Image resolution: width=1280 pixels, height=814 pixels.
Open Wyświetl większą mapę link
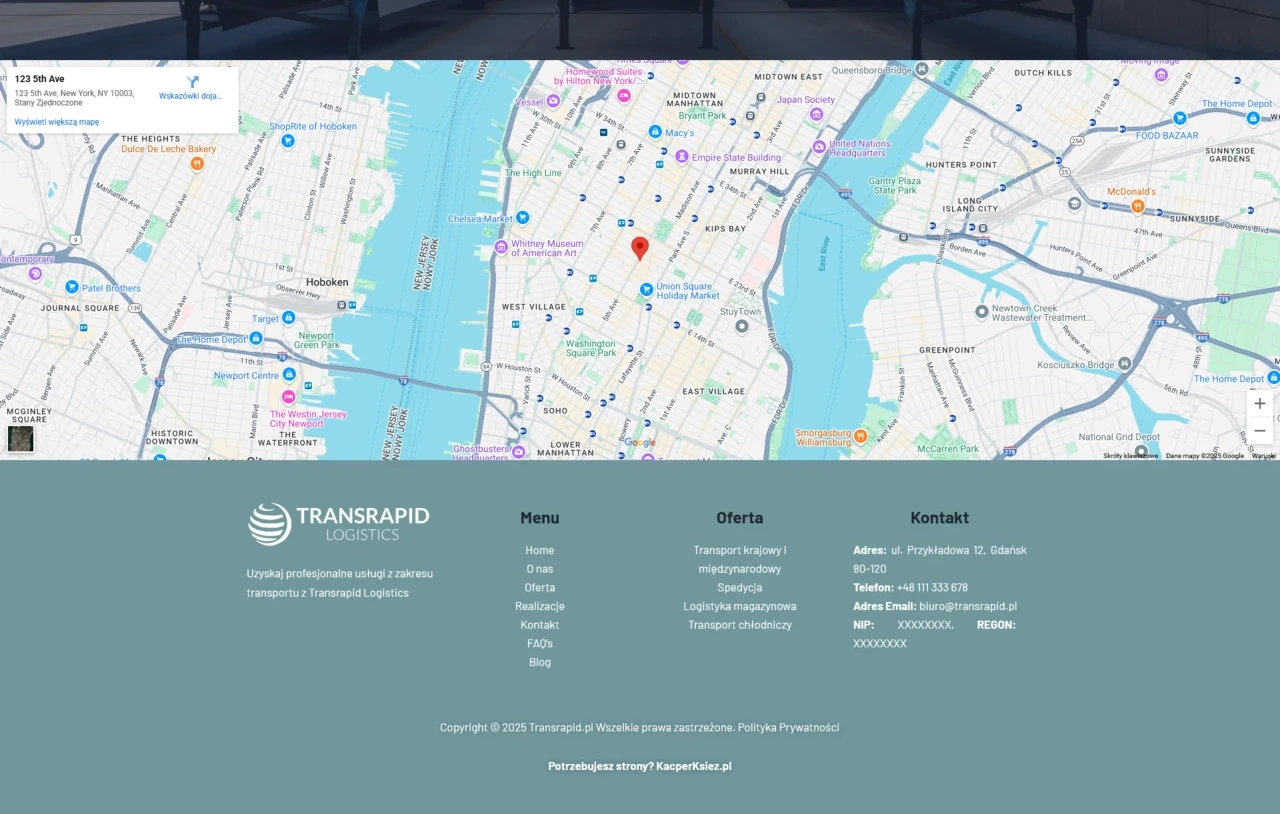tap(57, 122)
